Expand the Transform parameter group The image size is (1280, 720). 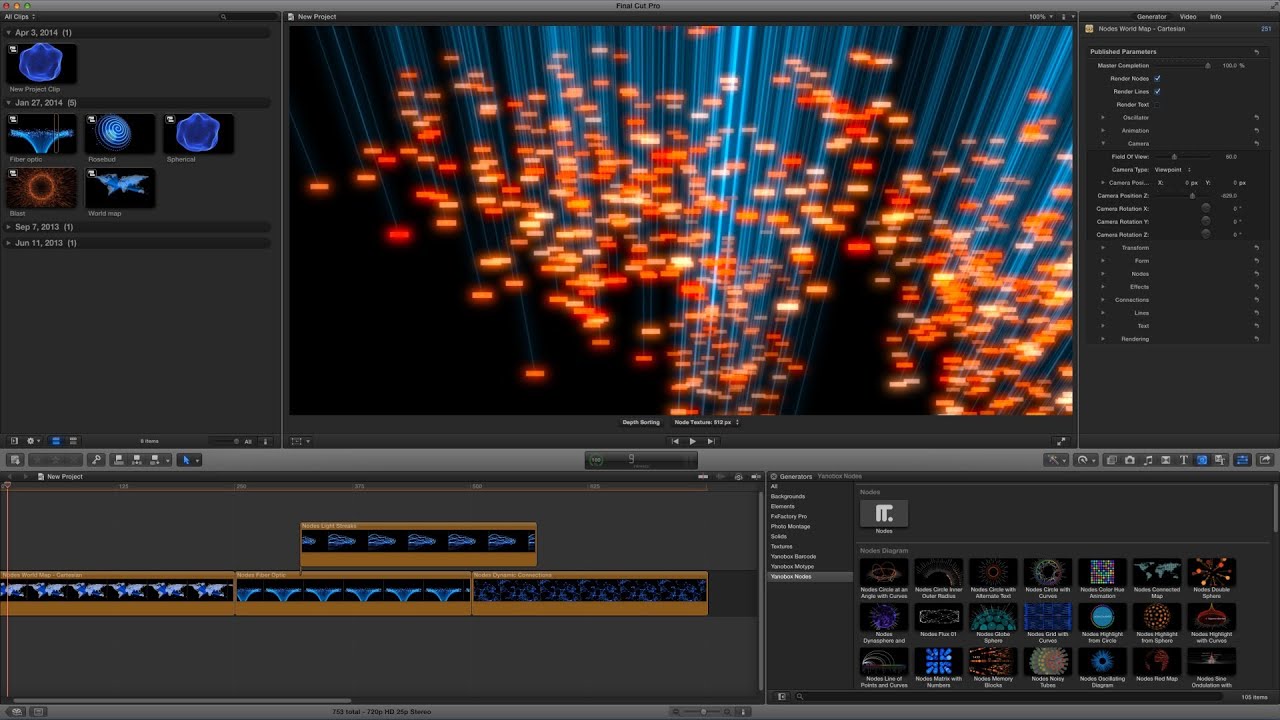(x=1103, y=248)
